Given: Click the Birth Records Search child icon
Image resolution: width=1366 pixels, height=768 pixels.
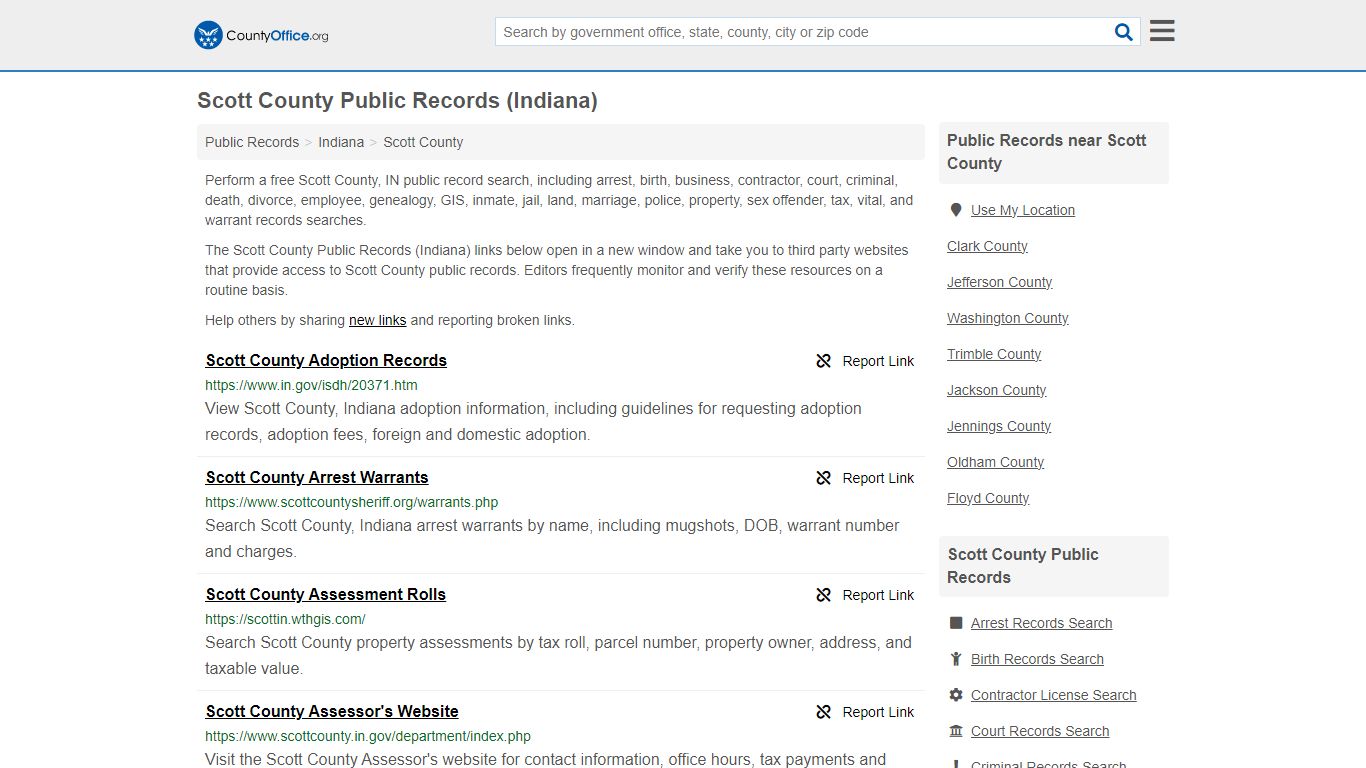Looking at the screenshot, I should [956, 659].
